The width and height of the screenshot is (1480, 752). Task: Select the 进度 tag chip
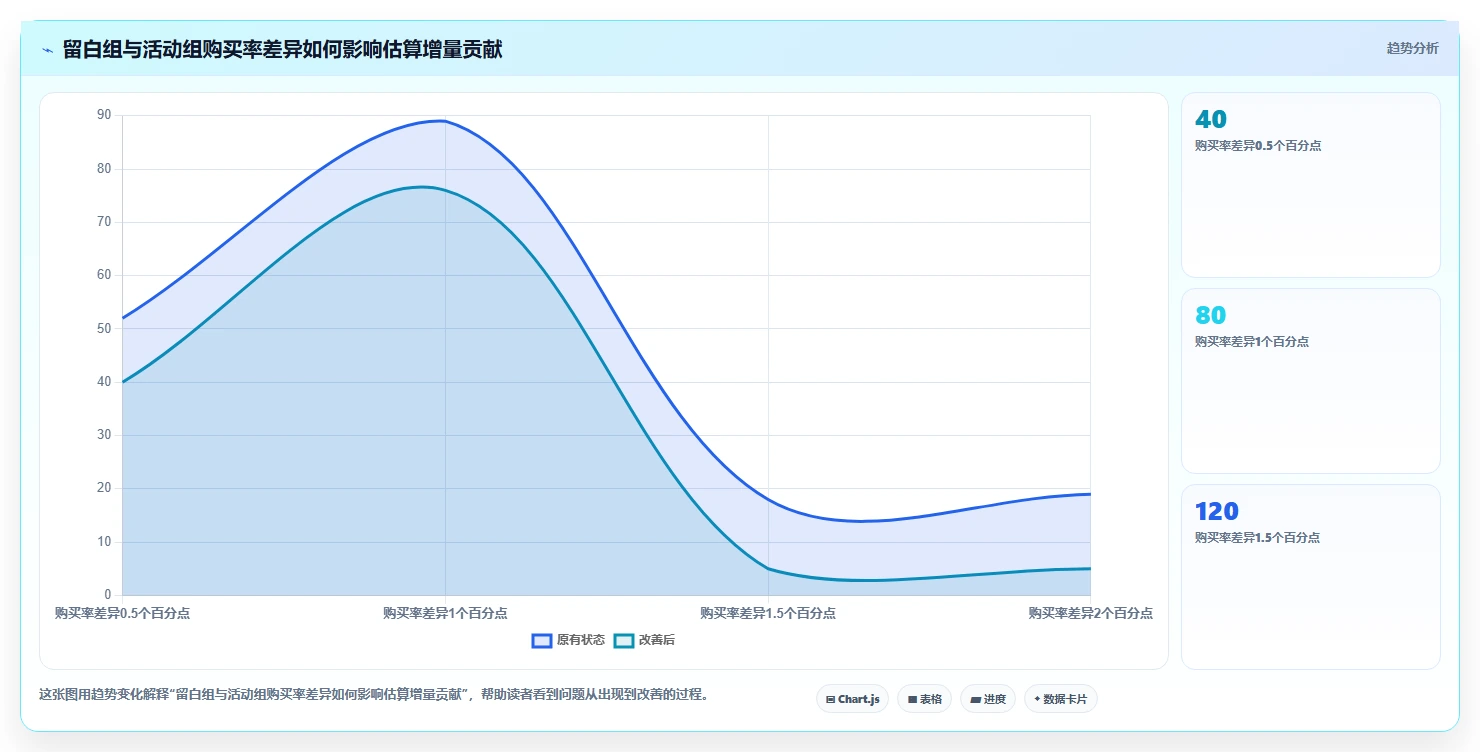pos(987,699)
